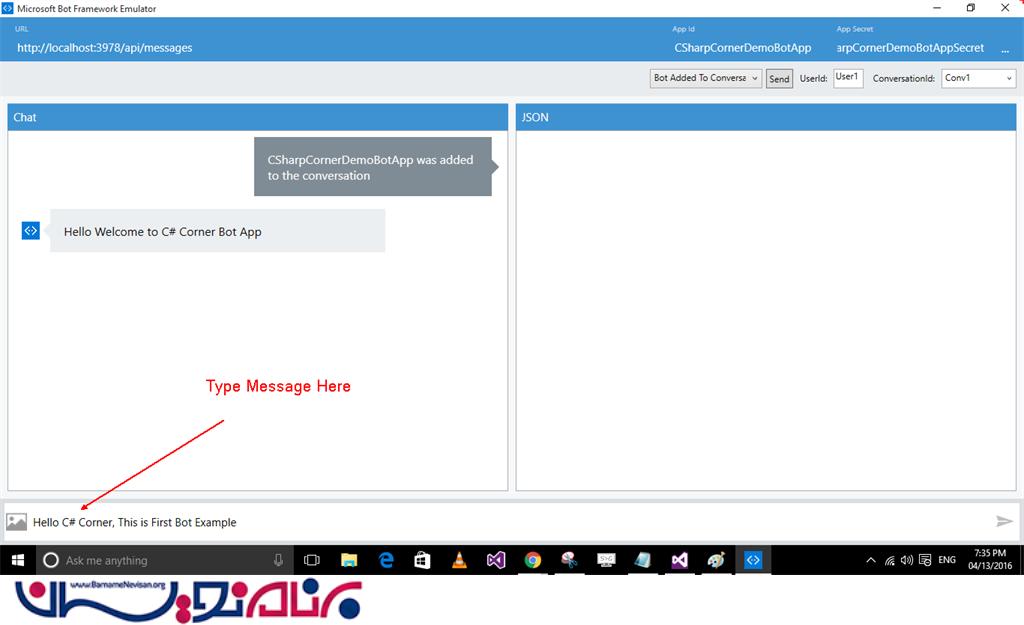The height and width of the screenshot is (625, 1024).
Task: Open the more options ellipsis after App Secret
Action: point(1004,48)
